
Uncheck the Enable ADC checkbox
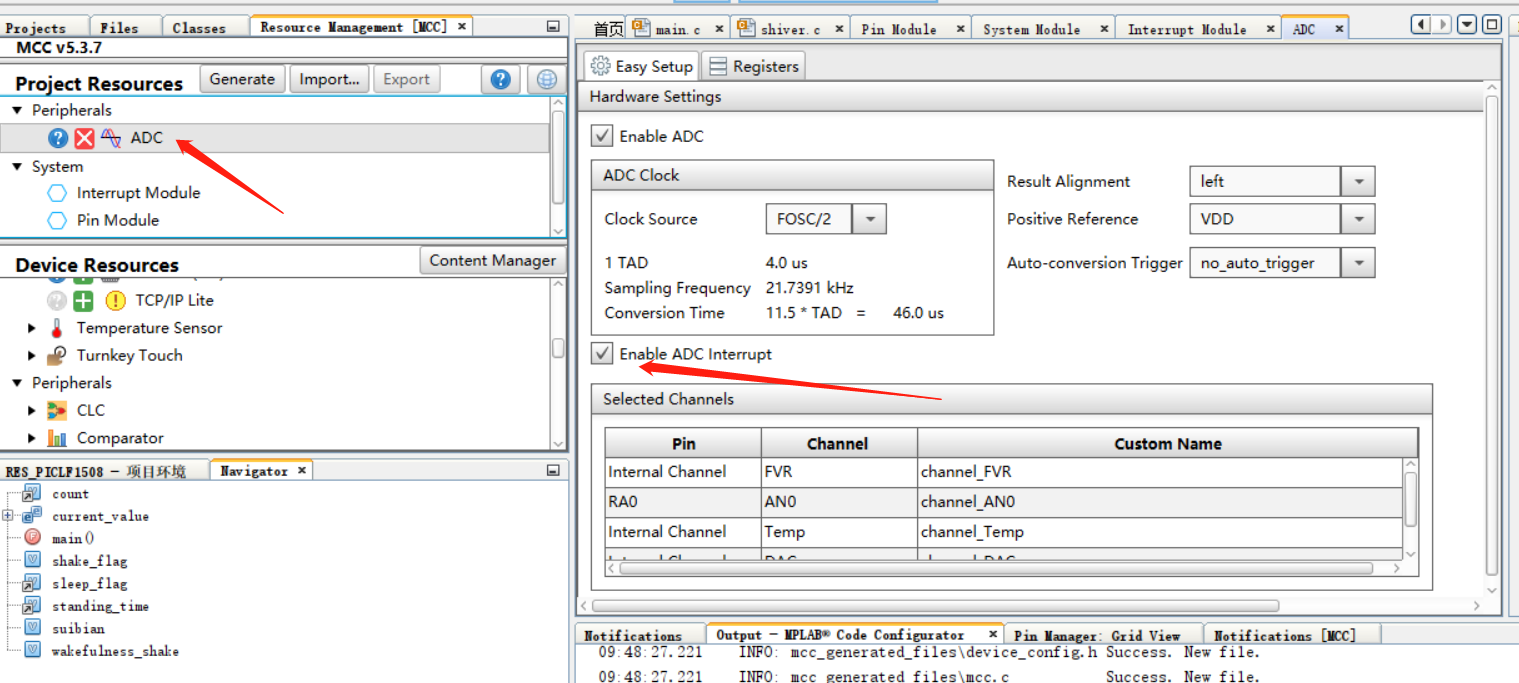[601, 136]
